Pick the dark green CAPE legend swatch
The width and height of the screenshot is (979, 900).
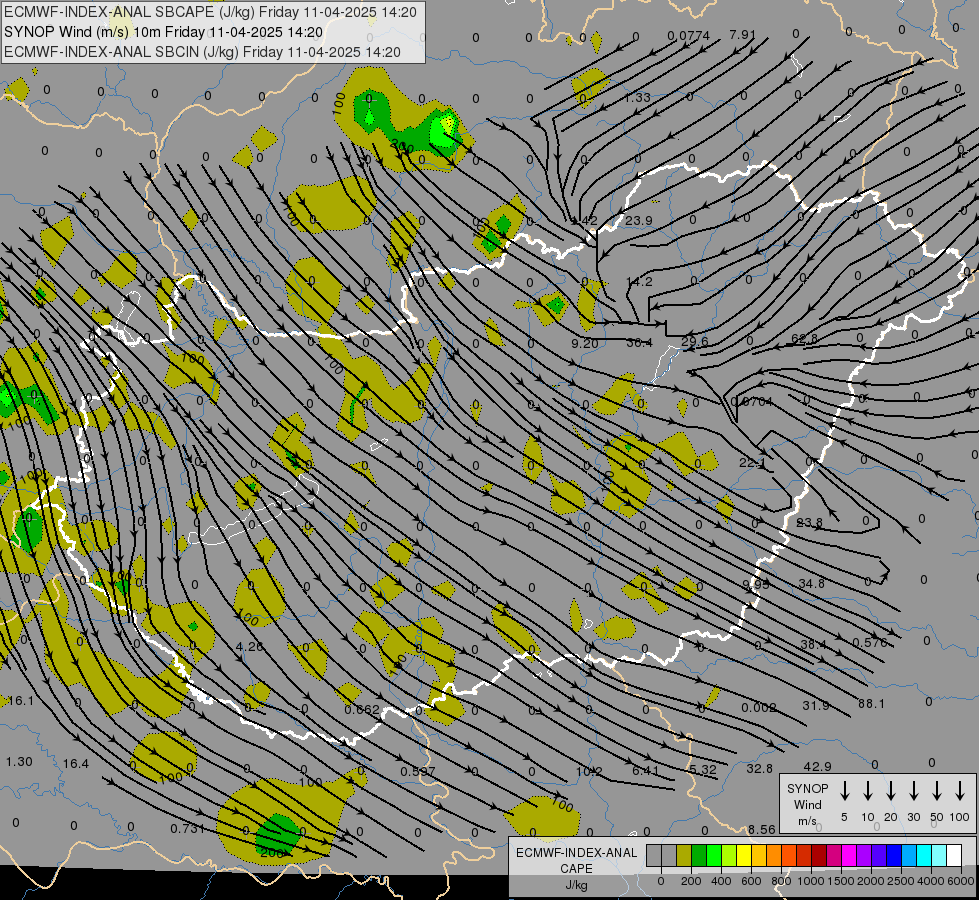[x=699, y=855]
